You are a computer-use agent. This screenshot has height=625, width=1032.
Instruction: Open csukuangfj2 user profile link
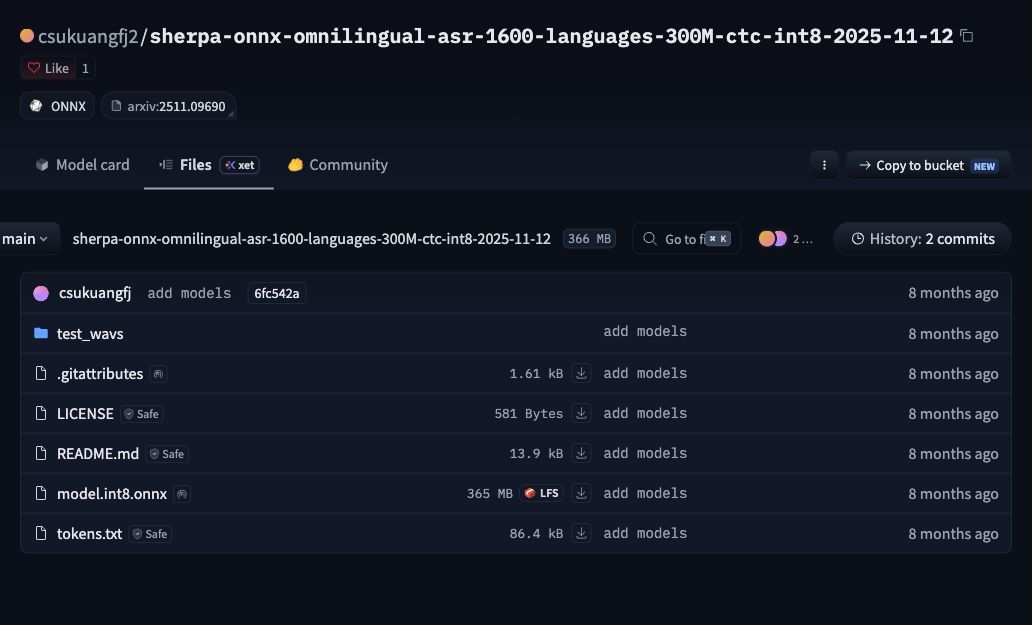click(88, 36)
